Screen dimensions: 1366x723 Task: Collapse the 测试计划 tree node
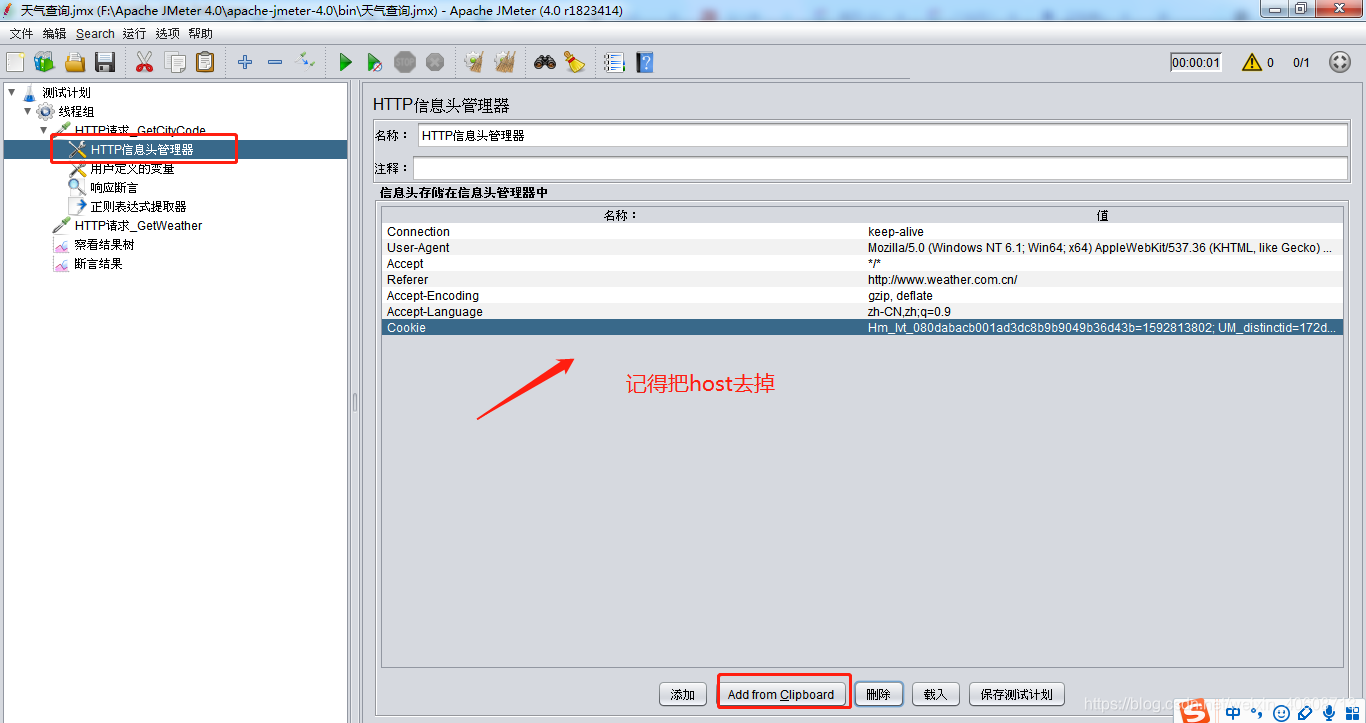[x=11, y=92]
